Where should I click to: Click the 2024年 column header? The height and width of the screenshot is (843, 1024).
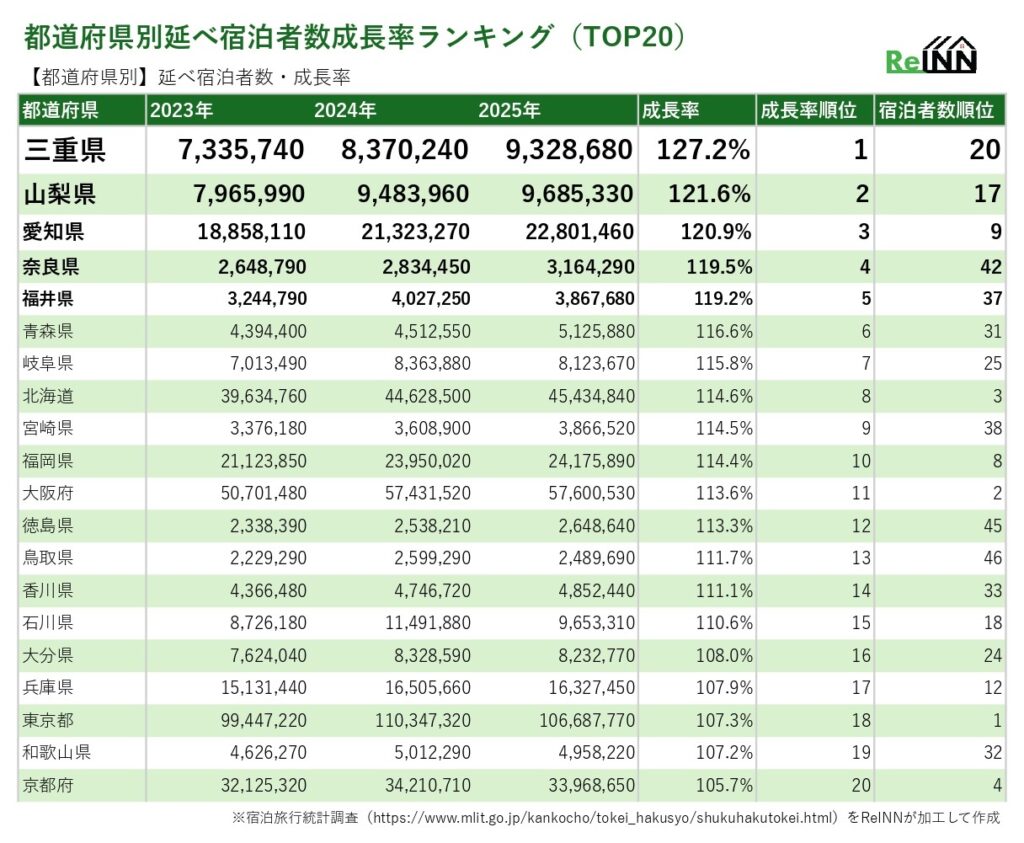[345, 110]
